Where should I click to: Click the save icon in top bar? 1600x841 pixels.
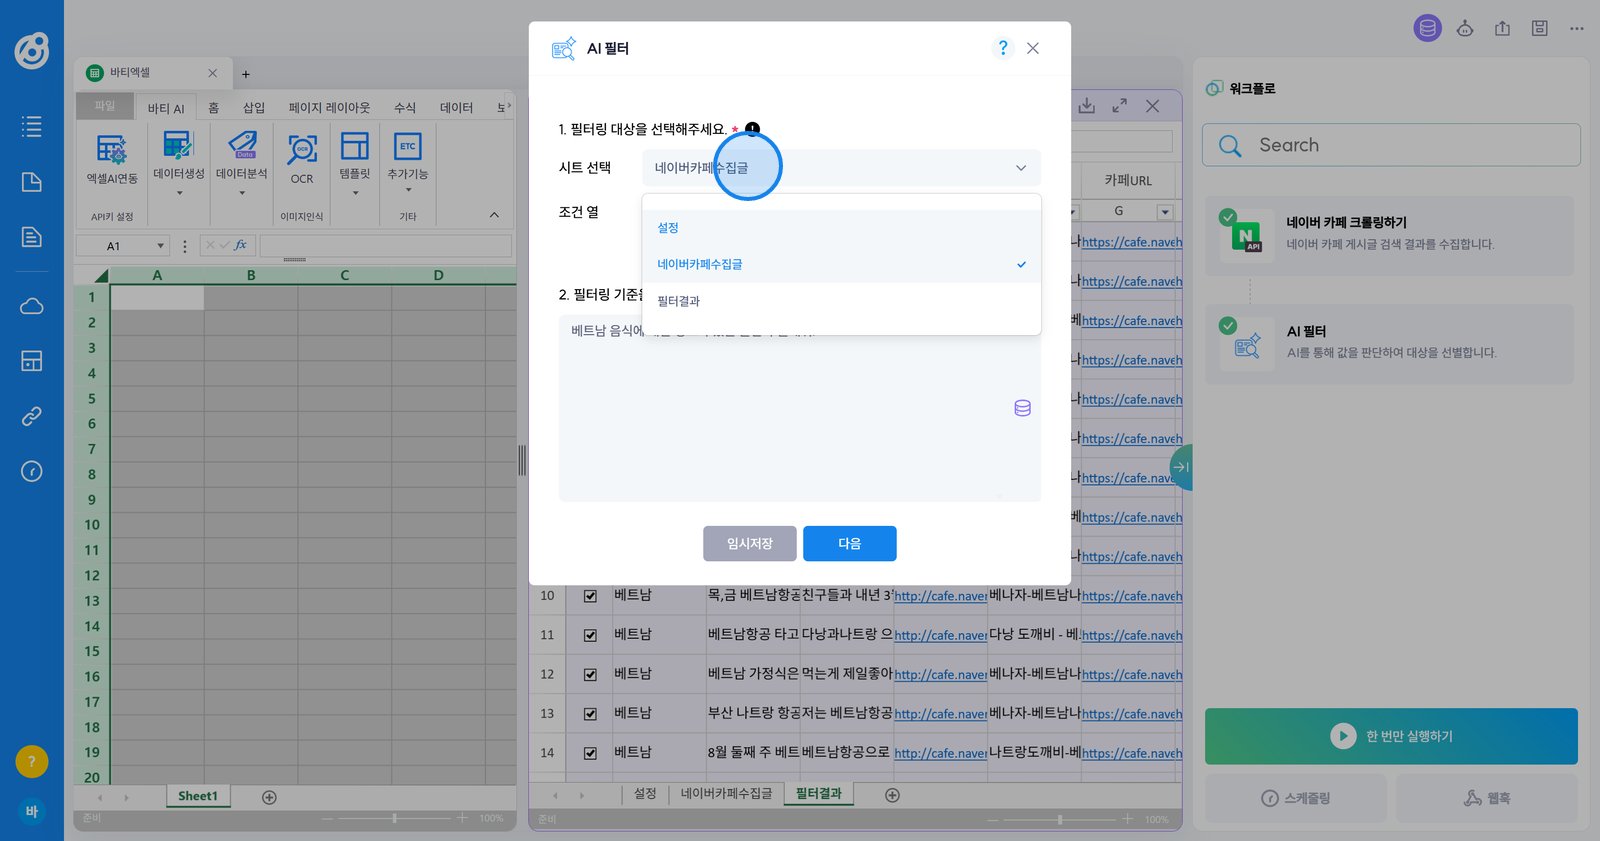(1540, 28)
